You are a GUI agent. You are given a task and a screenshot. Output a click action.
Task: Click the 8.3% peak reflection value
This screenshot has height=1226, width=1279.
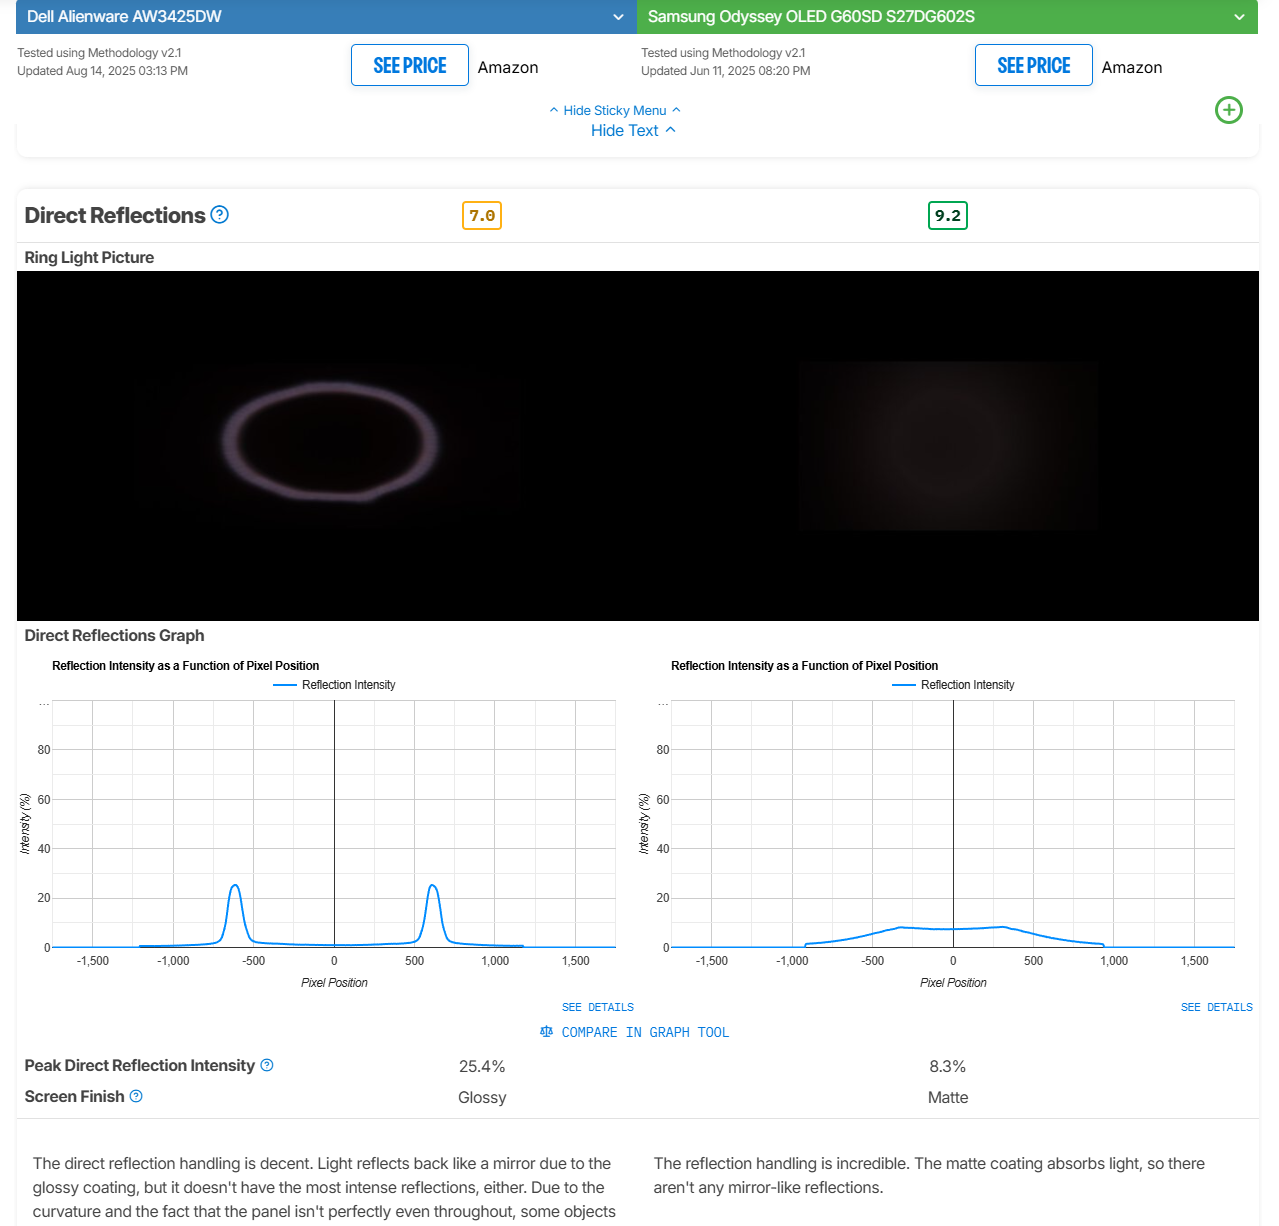[x=948, y=1066]
